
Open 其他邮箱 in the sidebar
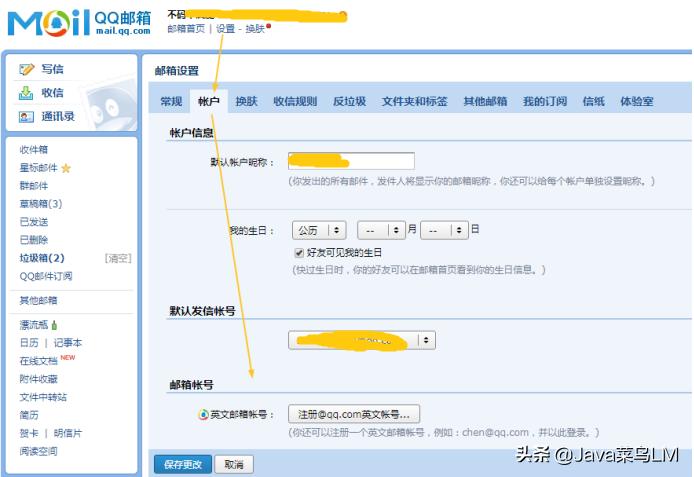(39, 301)
